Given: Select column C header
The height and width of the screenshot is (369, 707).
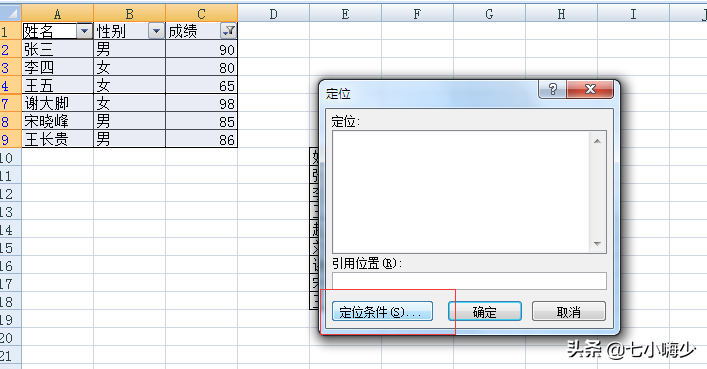Looking at the screenshot, I should (x=202, y=14).
